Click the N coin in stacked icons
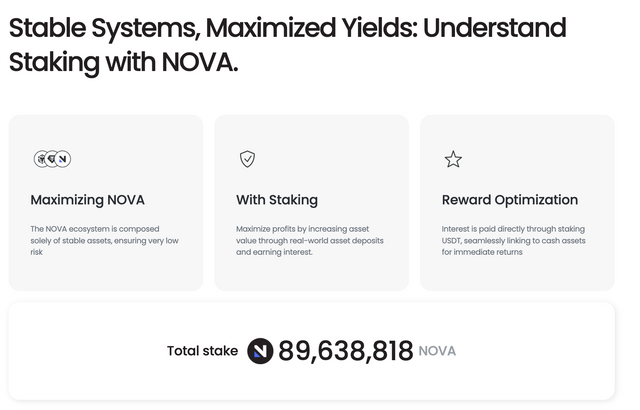The image size is (640, 410). 63,159
